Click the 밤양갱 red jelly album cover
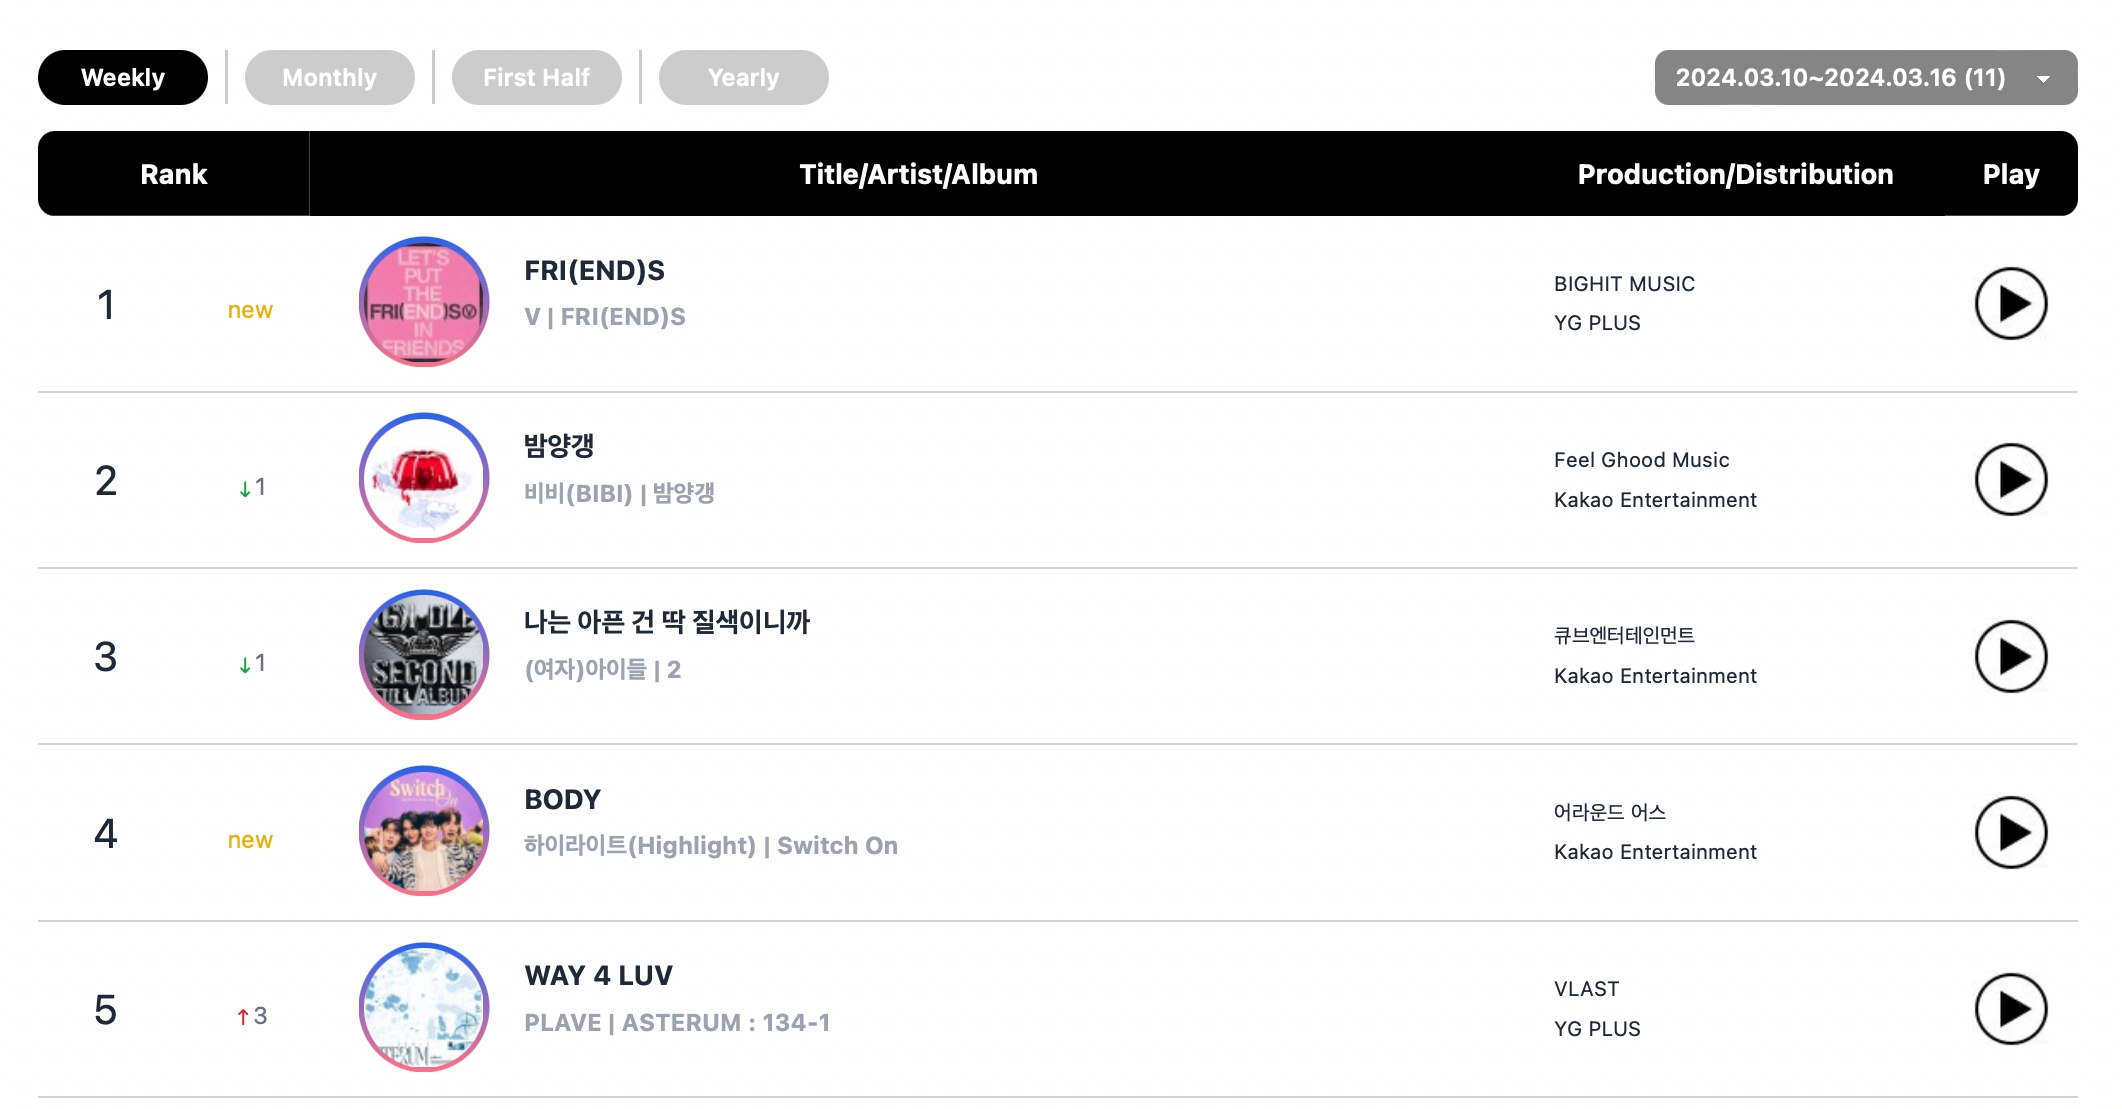The image size is (2122, 1109). click(424, 478)
